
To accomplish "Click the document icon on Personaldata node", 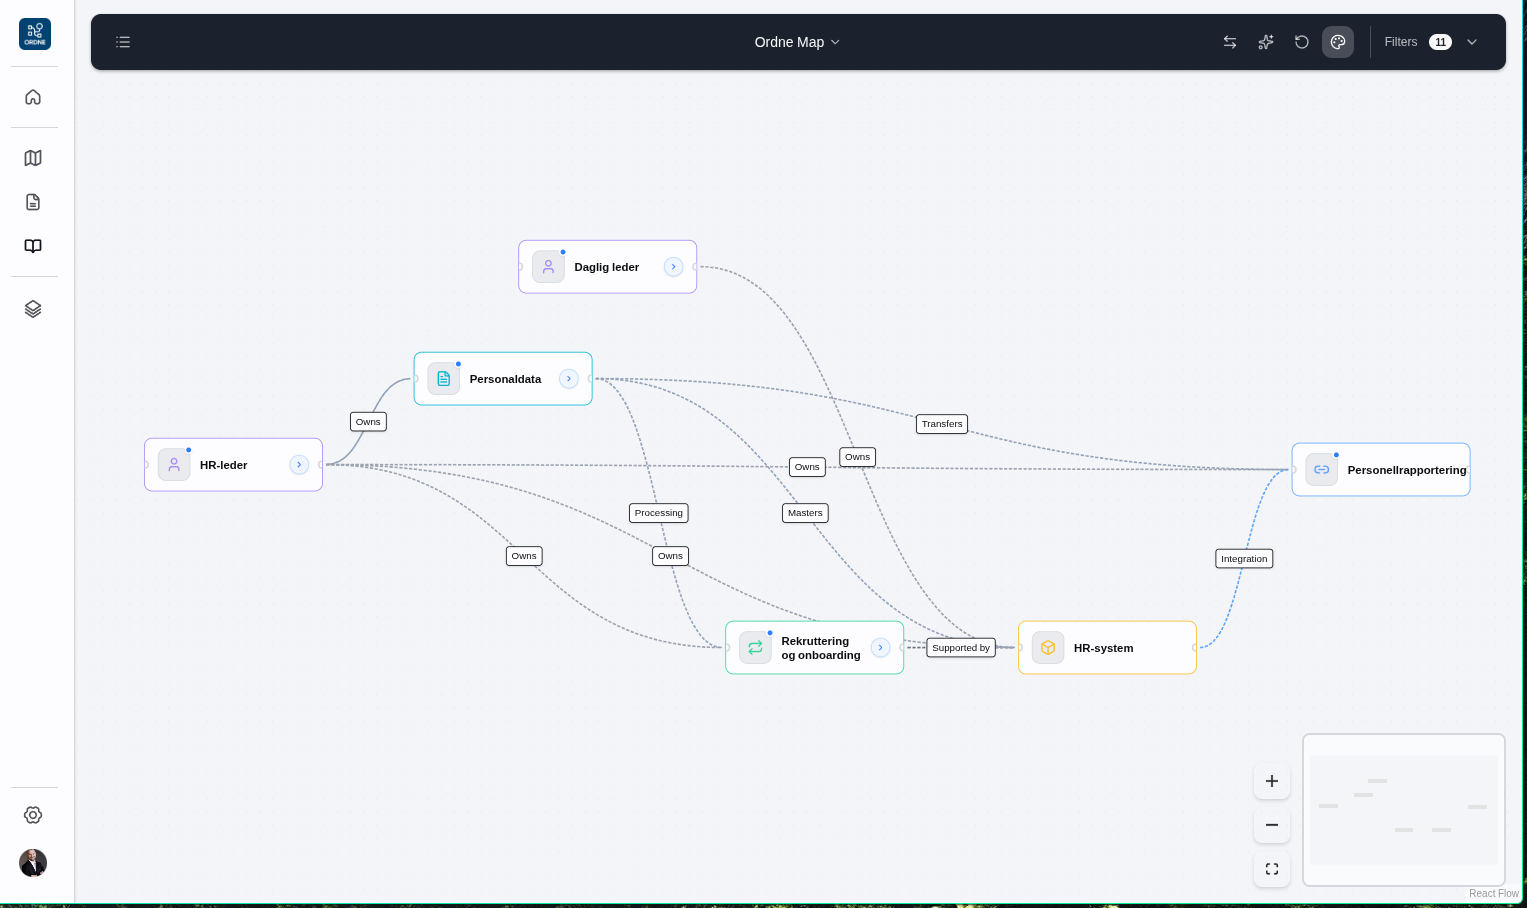I will (444, 379).
